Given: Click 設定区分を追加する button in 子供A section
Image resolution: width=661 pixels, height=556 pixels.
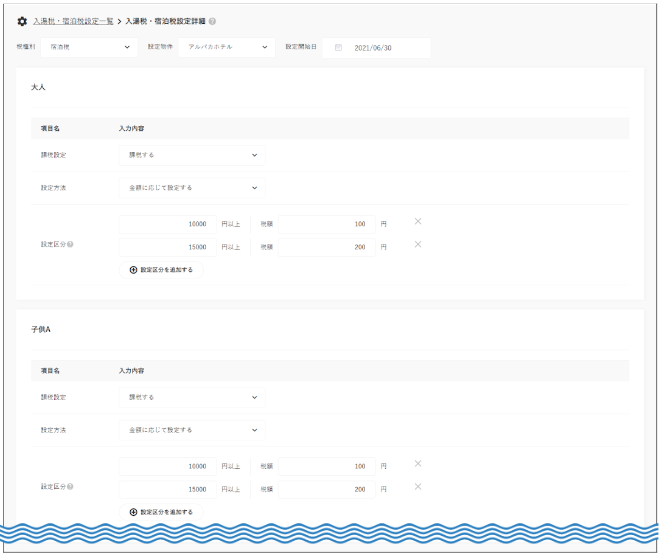Looking at the screenshot, I should coord(161,512).
